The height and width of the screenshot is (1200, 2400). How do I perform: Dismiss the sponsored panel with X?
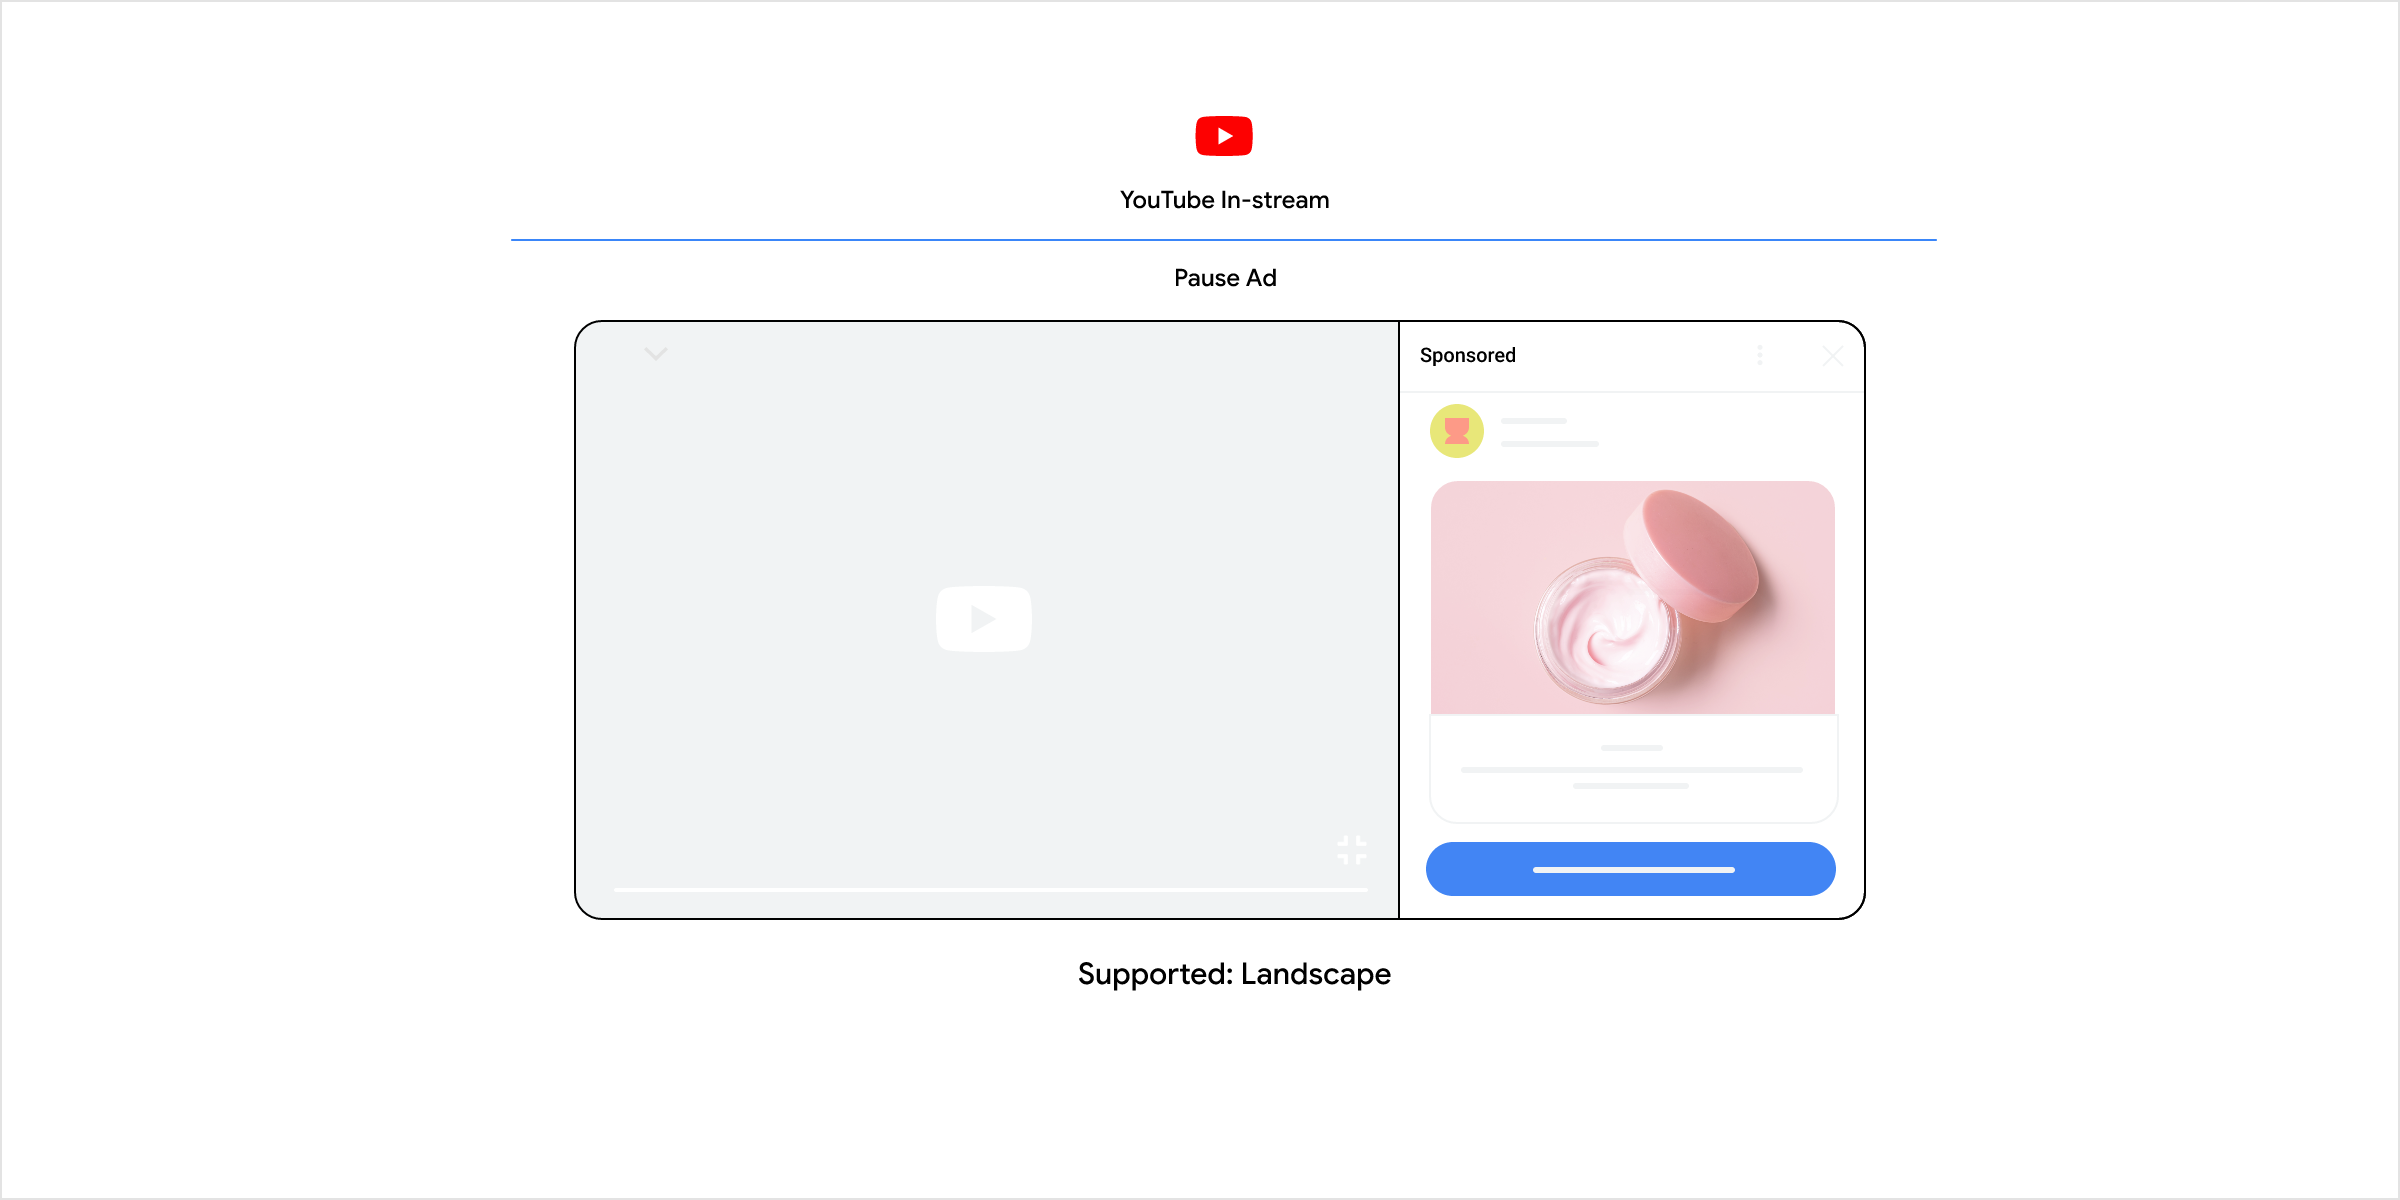click(x=1832, y=356)
